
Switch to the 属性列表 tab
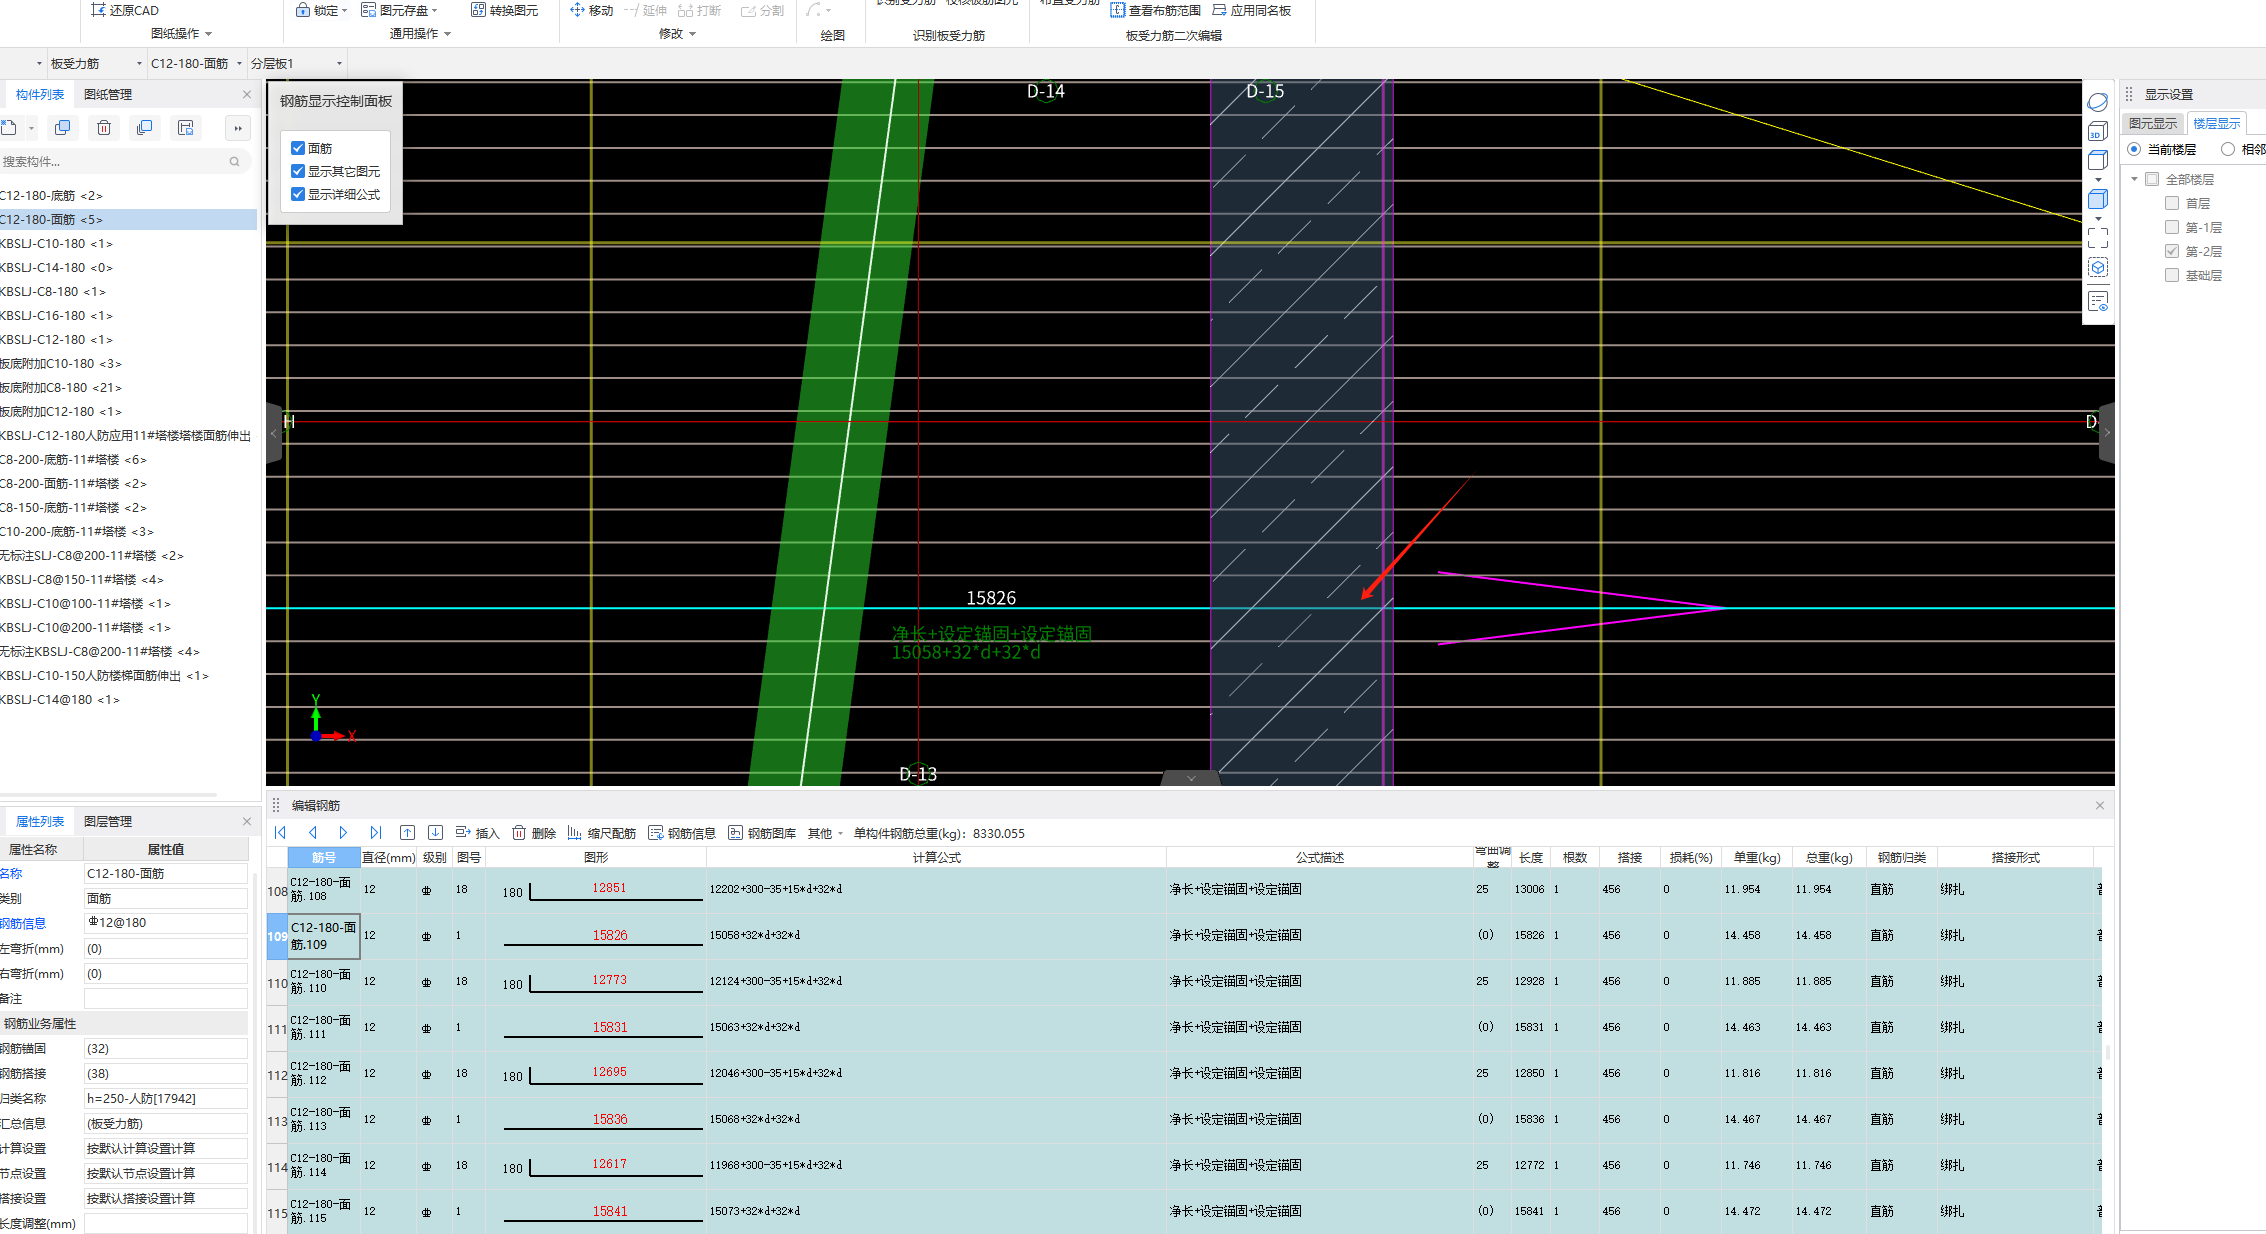pyautogui.click(x=40, y=821)
